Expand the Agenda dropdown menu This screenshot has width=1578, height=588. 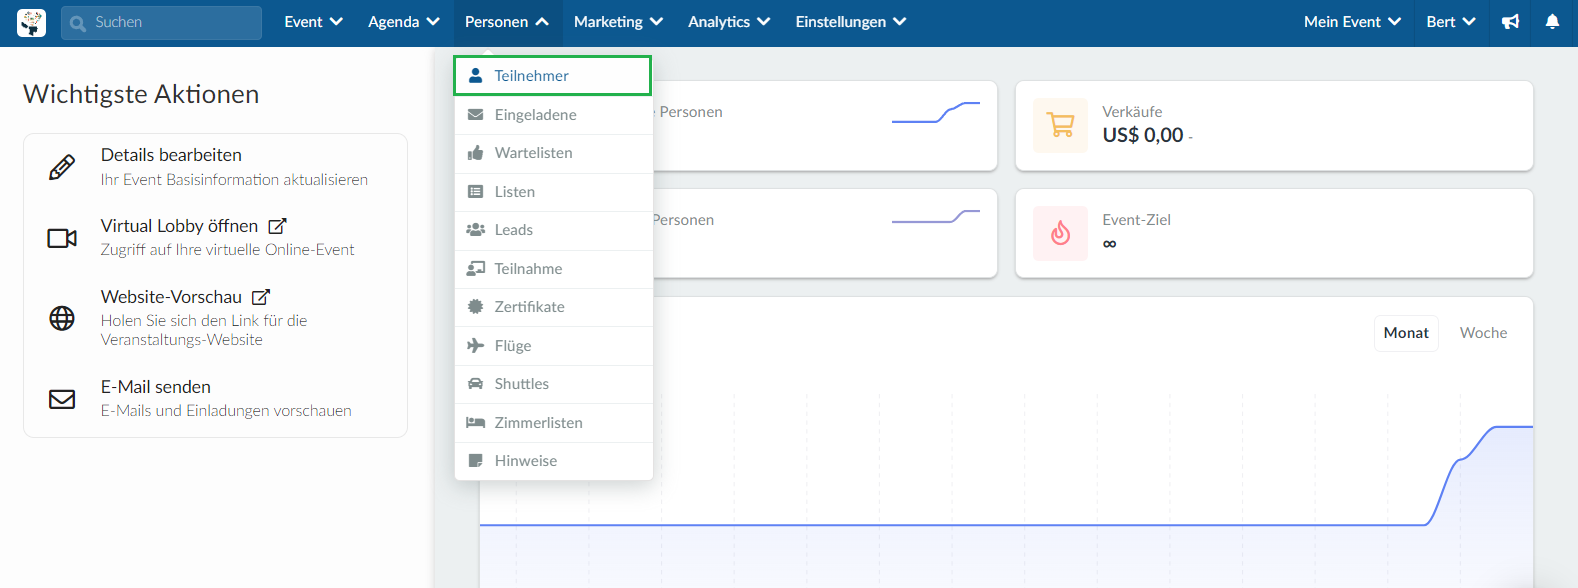click(x=403, y=22)
